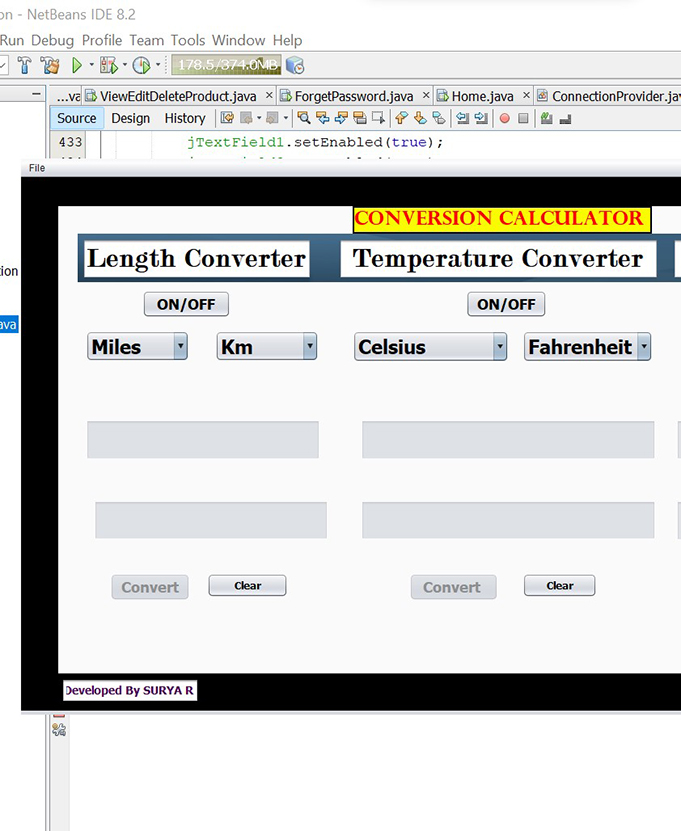Click Clear under Temperature Converter

(x=560, y=586)
